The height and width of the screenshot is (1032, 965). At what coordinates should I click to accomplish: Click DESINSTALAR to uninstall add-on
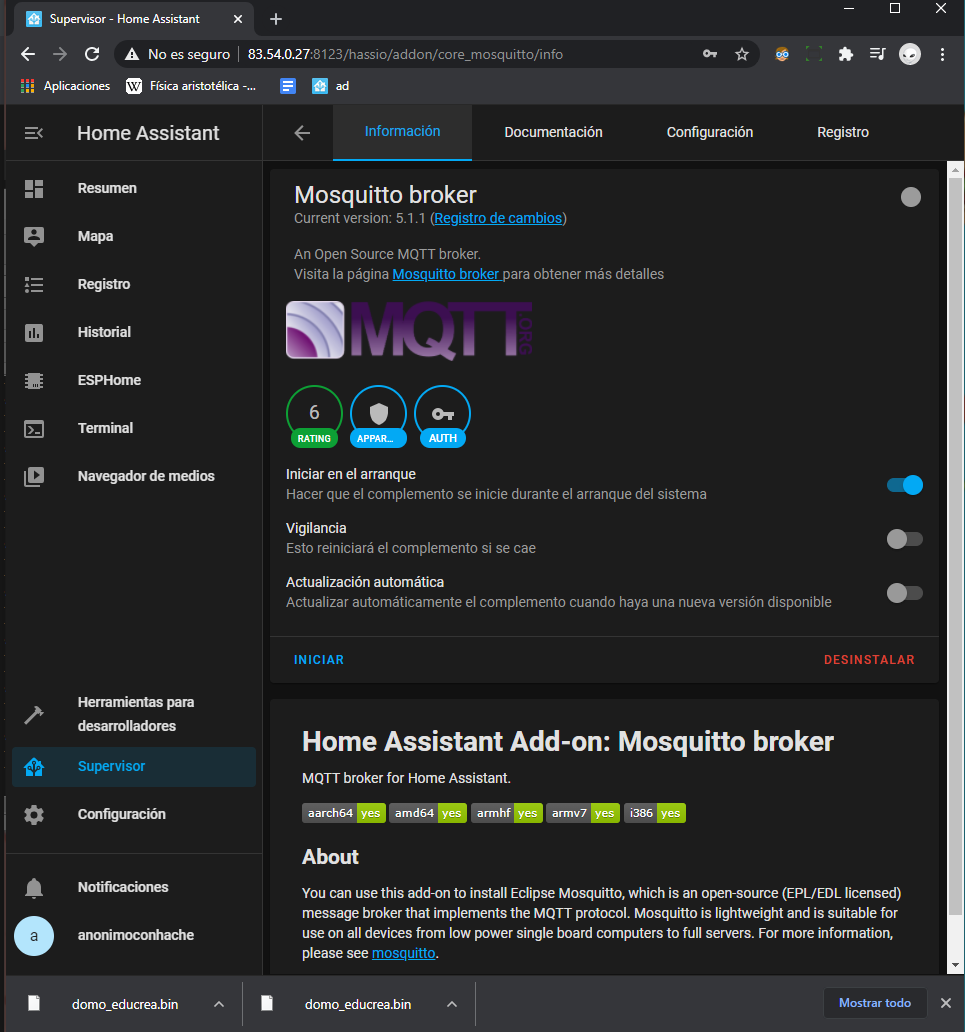point(869,659)
